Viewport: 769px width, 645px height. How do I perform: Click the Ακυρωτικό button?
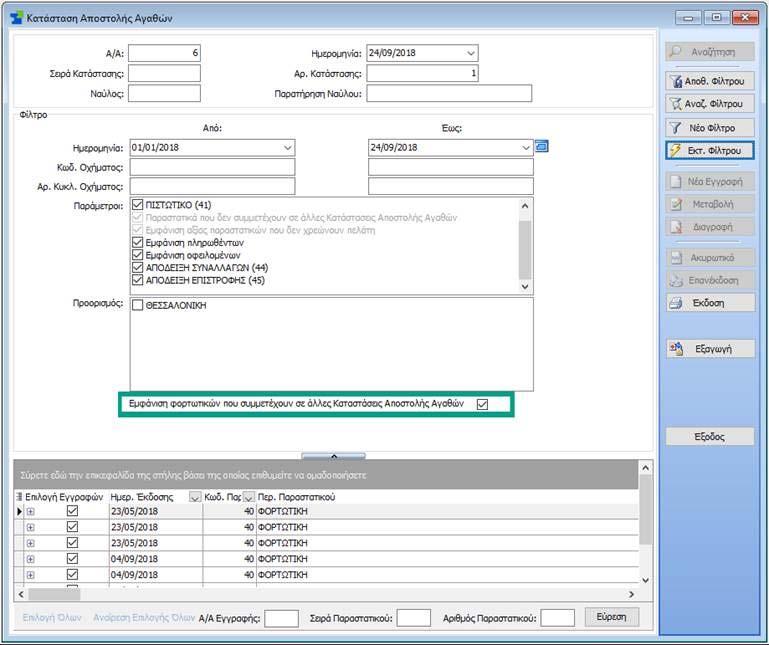click(x=709, y=258)
